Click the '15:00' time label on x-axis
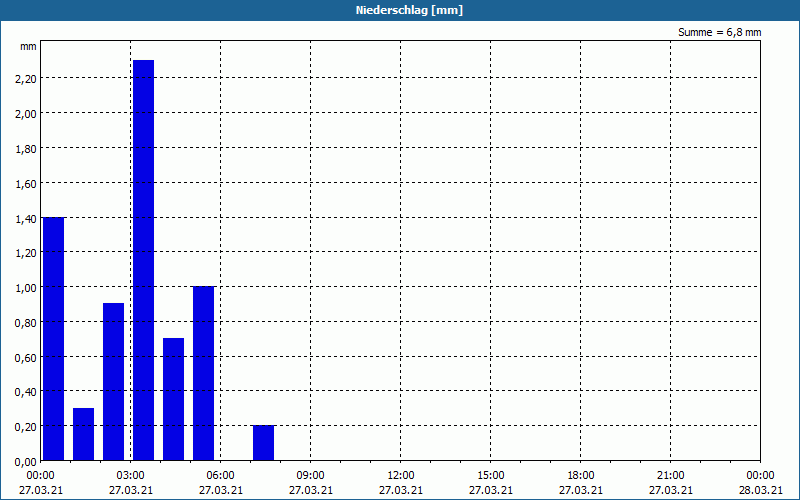 pyautogui.click(x=491, y=476)
